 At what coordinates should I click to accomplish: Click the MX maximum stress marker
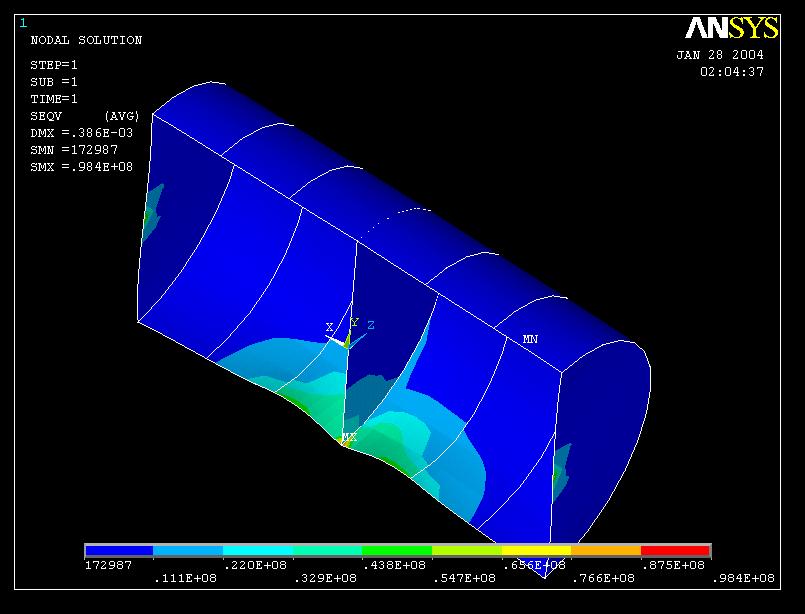[349, 437]
